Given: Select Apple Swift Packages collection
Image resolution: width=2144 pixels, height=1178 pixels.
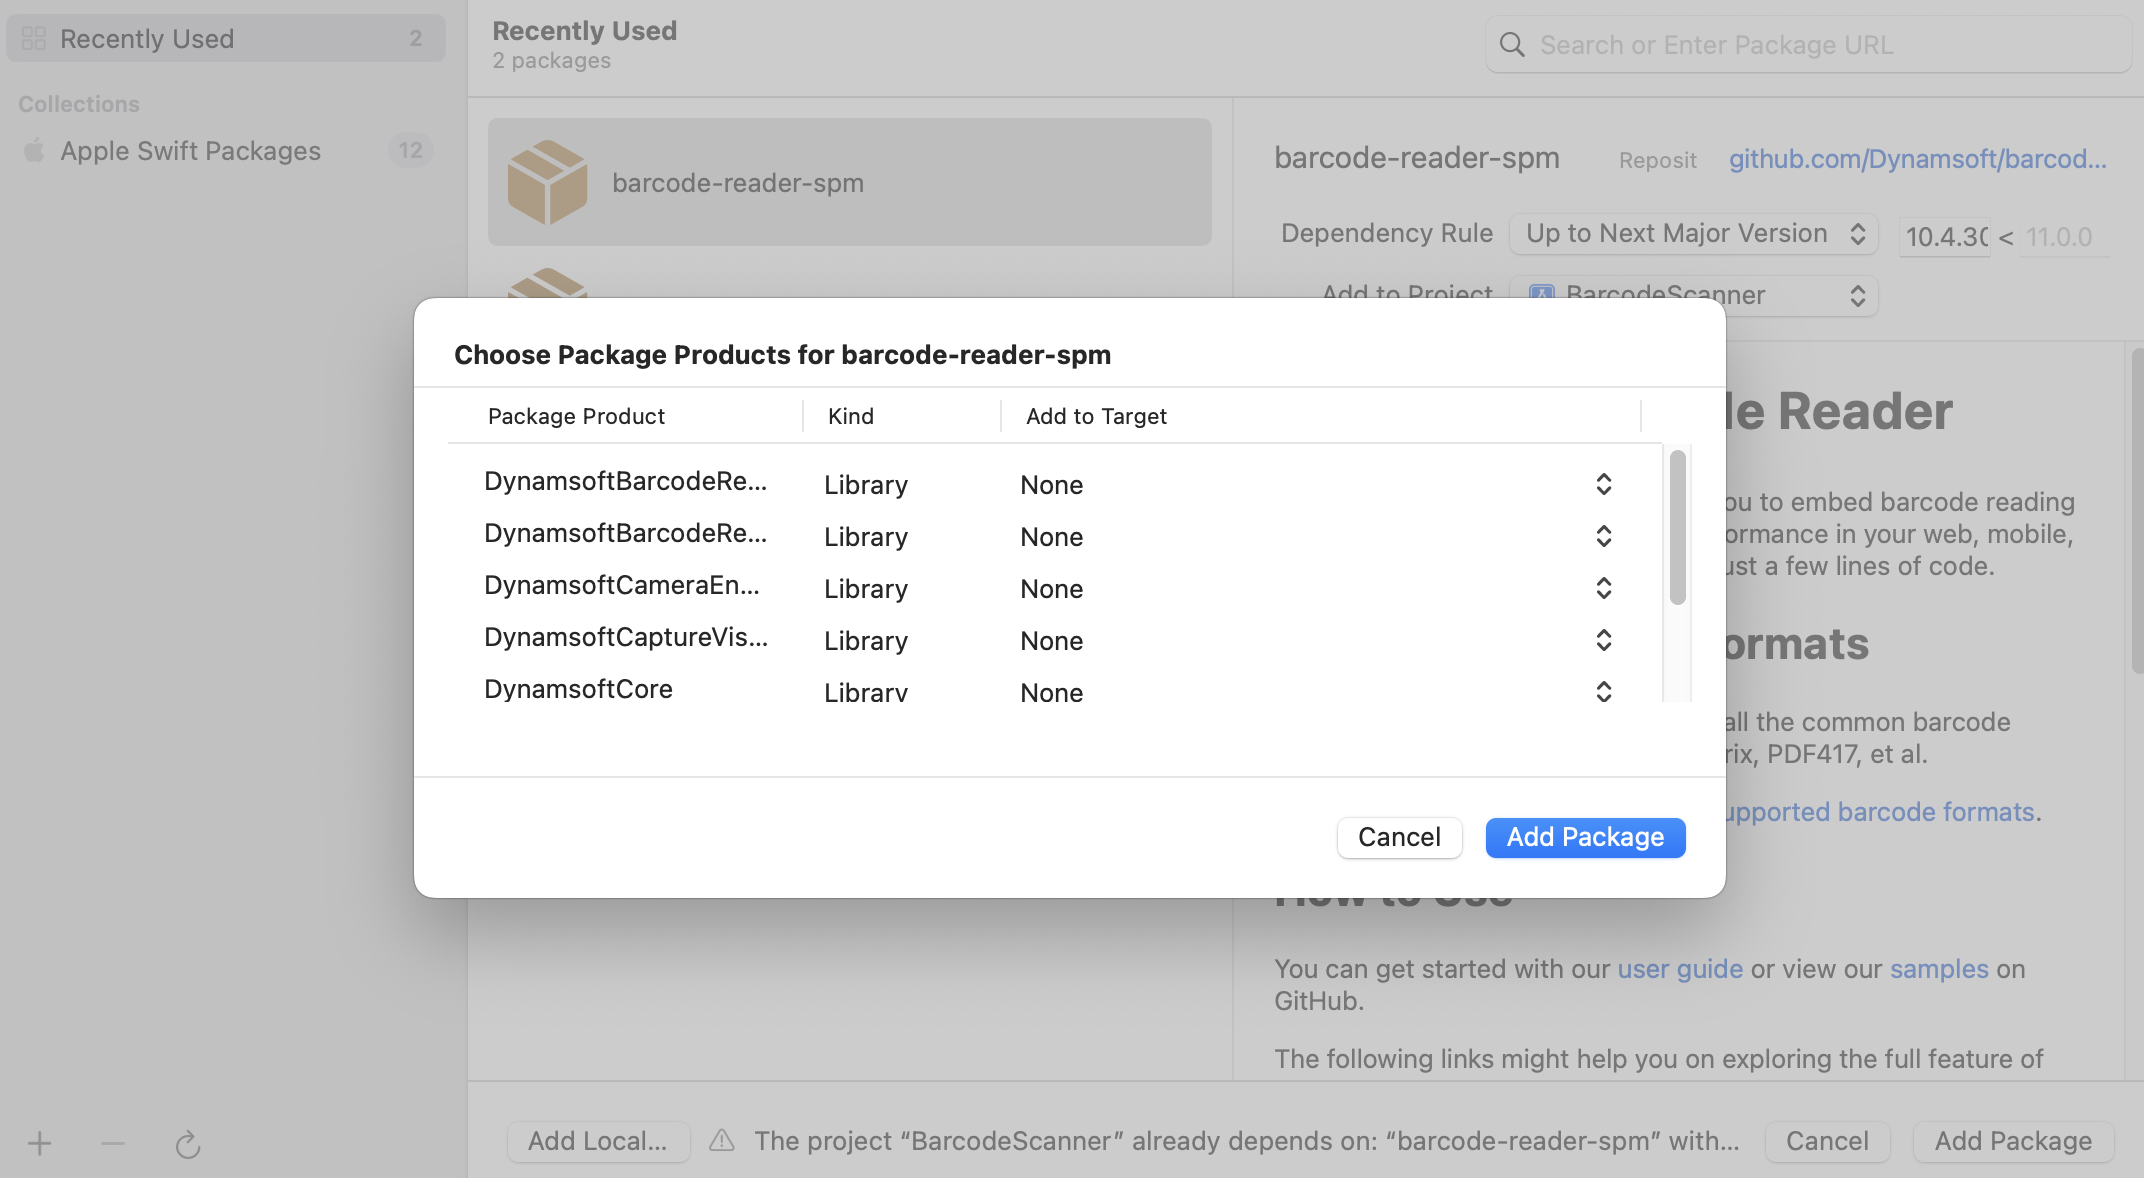Looking at the screenshot, I should click(x=190, y=150).
